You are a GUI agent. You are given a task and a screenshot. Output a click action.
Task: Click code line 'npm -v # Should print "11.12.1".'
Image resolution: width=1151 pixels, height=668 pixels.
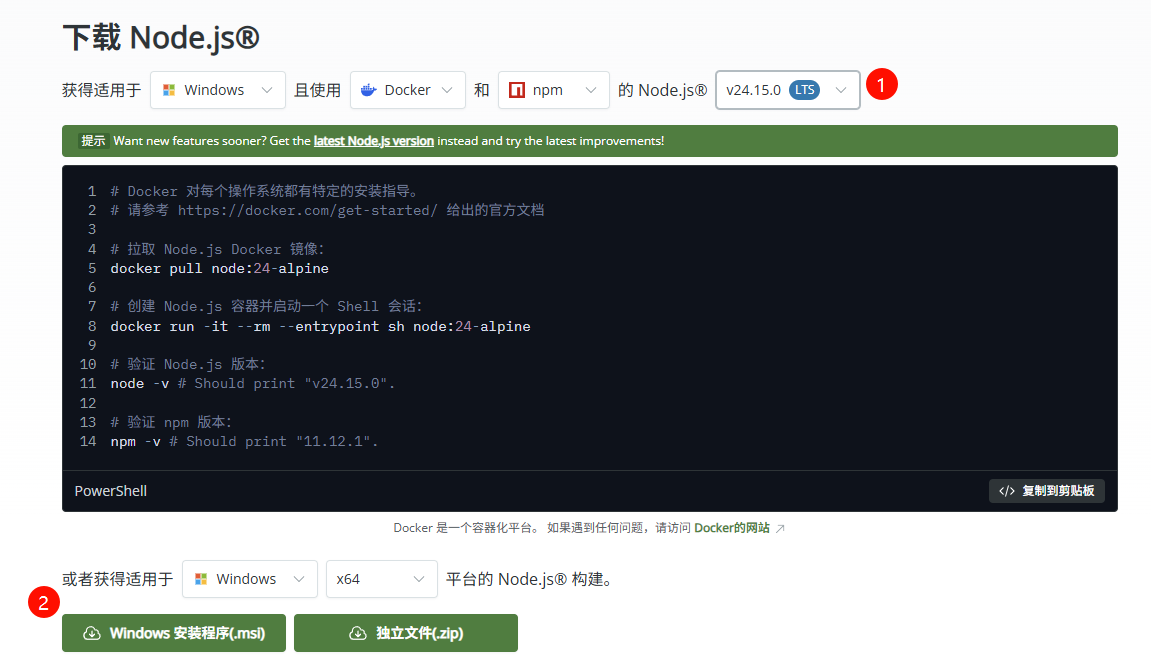click(244, 441)
